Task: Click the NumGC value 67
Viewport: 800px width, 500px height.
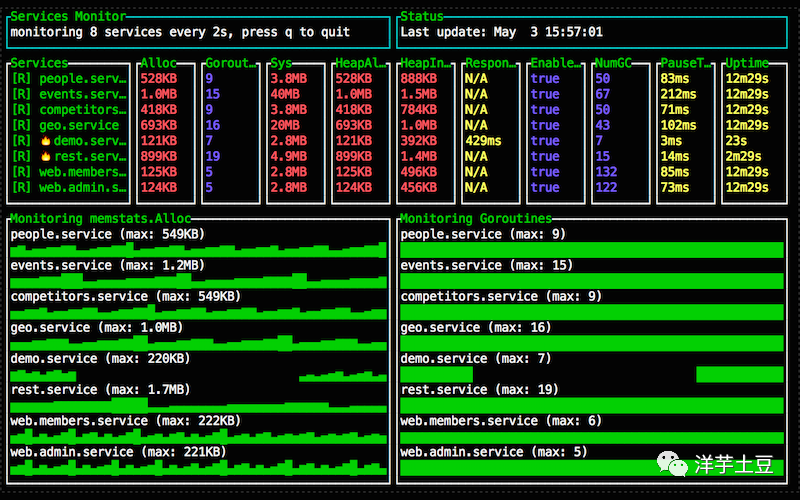Action: [603, 94]
